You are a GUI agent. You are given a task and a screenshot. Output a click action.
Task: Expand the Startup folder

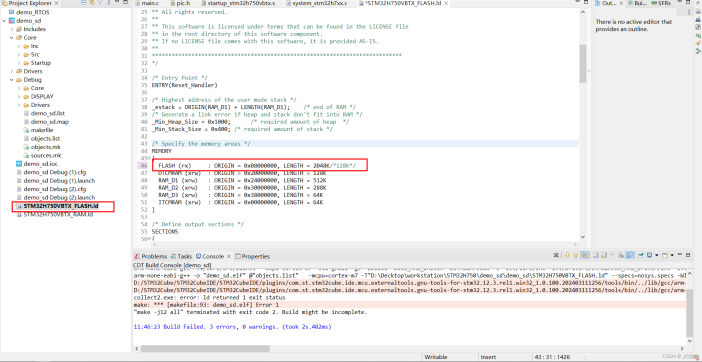(19, 63)
